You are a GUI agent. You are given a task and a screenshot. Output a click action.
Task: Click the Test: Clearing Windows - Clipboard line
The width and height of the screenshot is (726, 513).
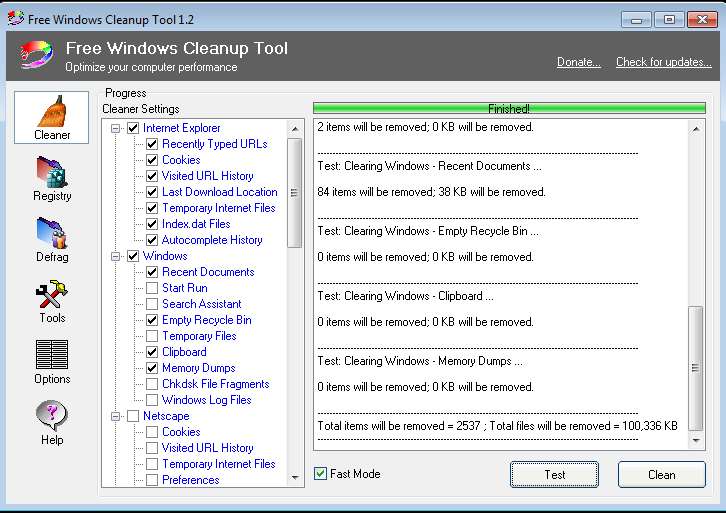405,296
